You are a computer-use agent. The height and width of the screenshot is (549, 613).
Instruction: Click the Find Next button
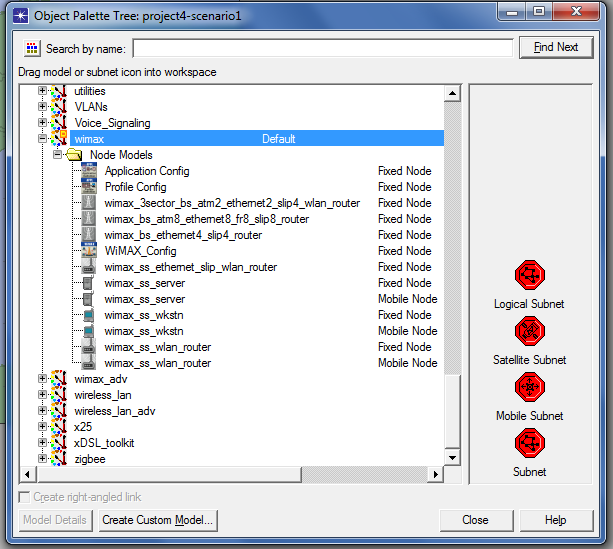point(556,47)
